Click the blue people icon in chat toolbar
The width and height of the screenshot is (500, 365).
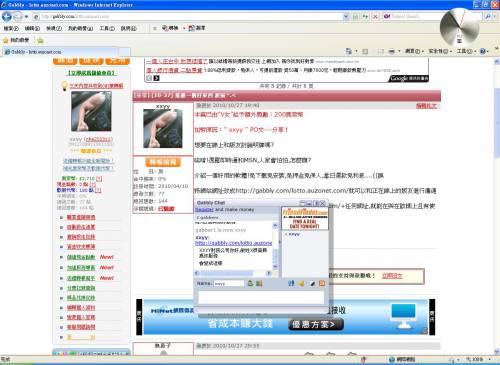[291, 283]
